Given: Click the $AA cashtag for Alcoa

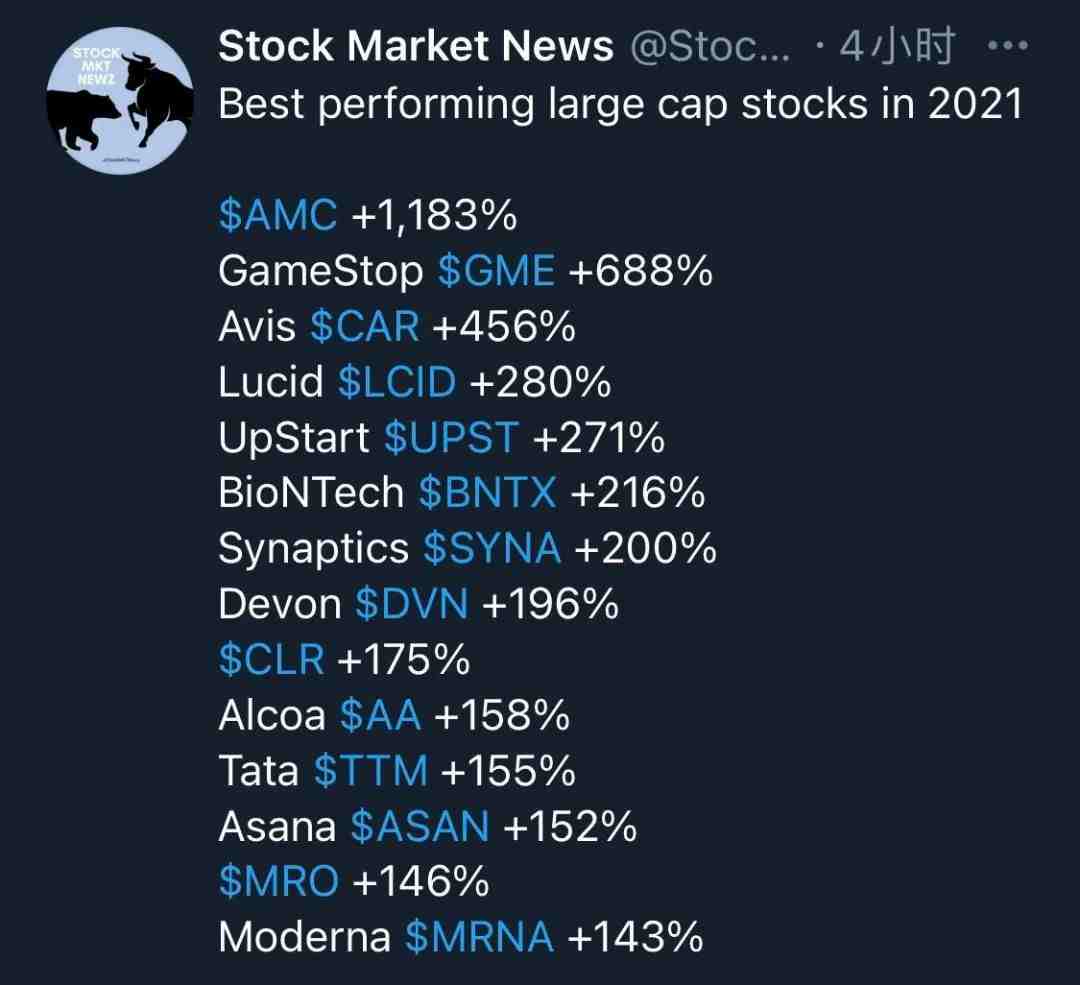Looking at the screenshot, I should click(380, 715).
